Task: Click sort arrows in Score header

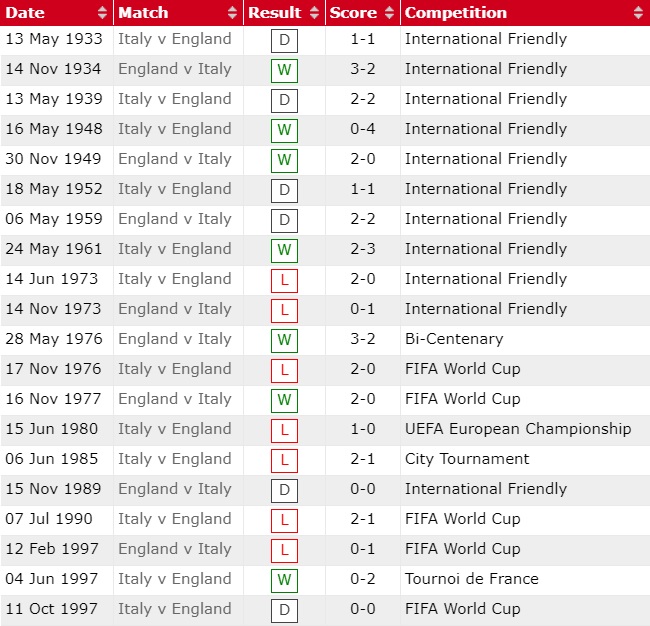Action: [390, 13]
